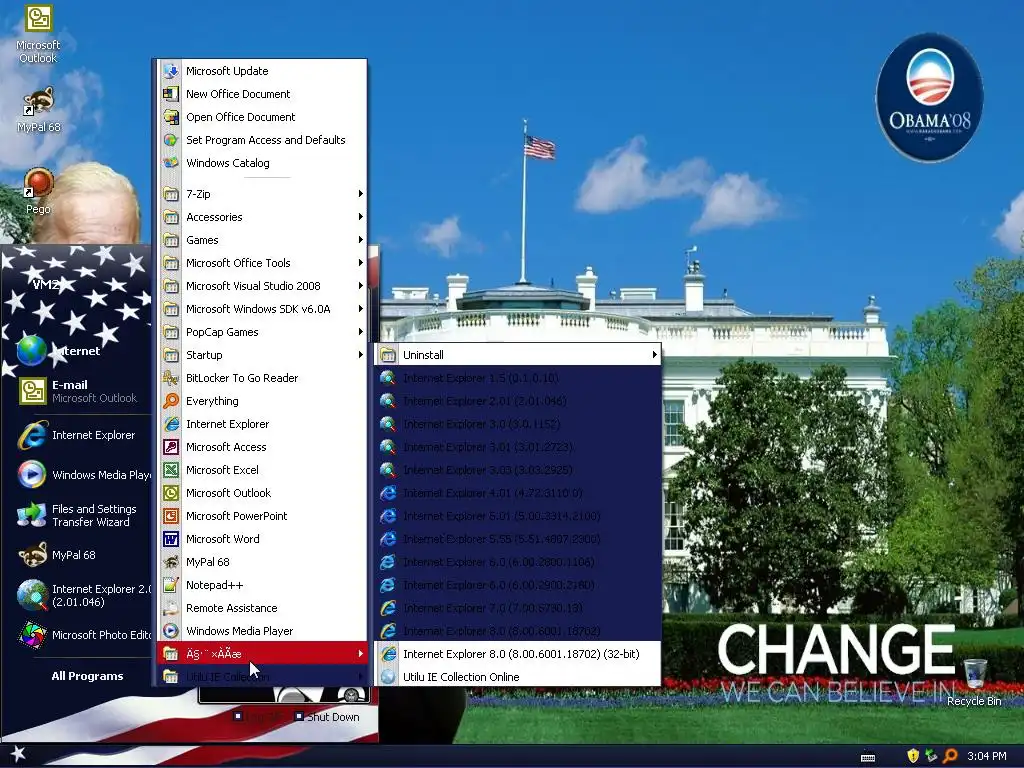1024x768 pixels.
Task: Expand the Games submenu arrow
Action: 360,240
